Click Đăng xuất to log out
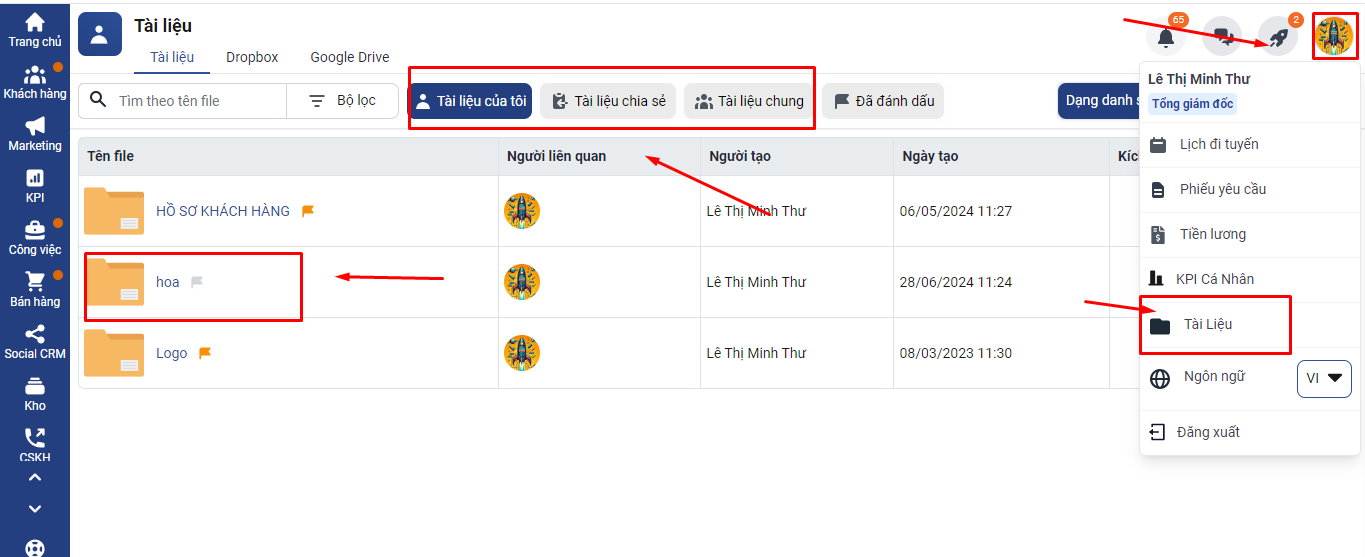 1208,432
